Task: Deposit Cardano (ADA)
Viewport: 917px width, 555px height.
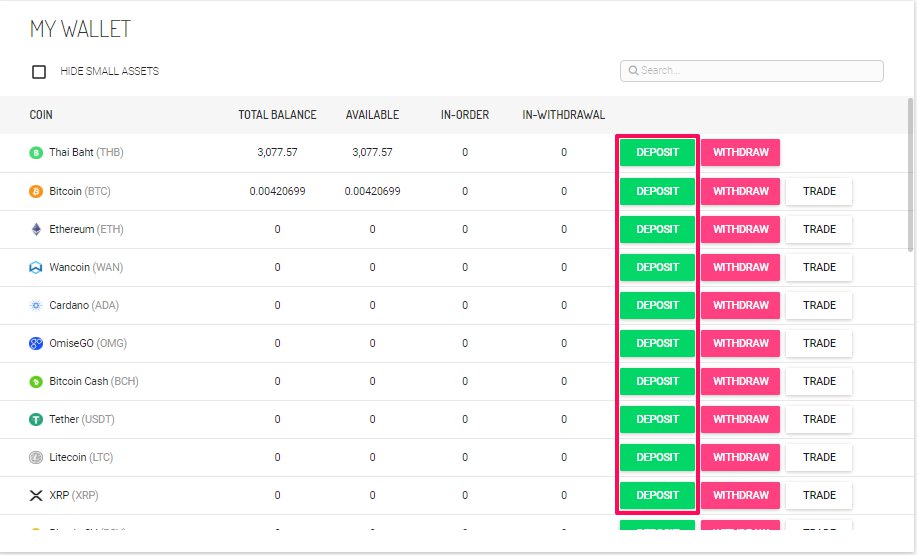Action: point(657,305)
